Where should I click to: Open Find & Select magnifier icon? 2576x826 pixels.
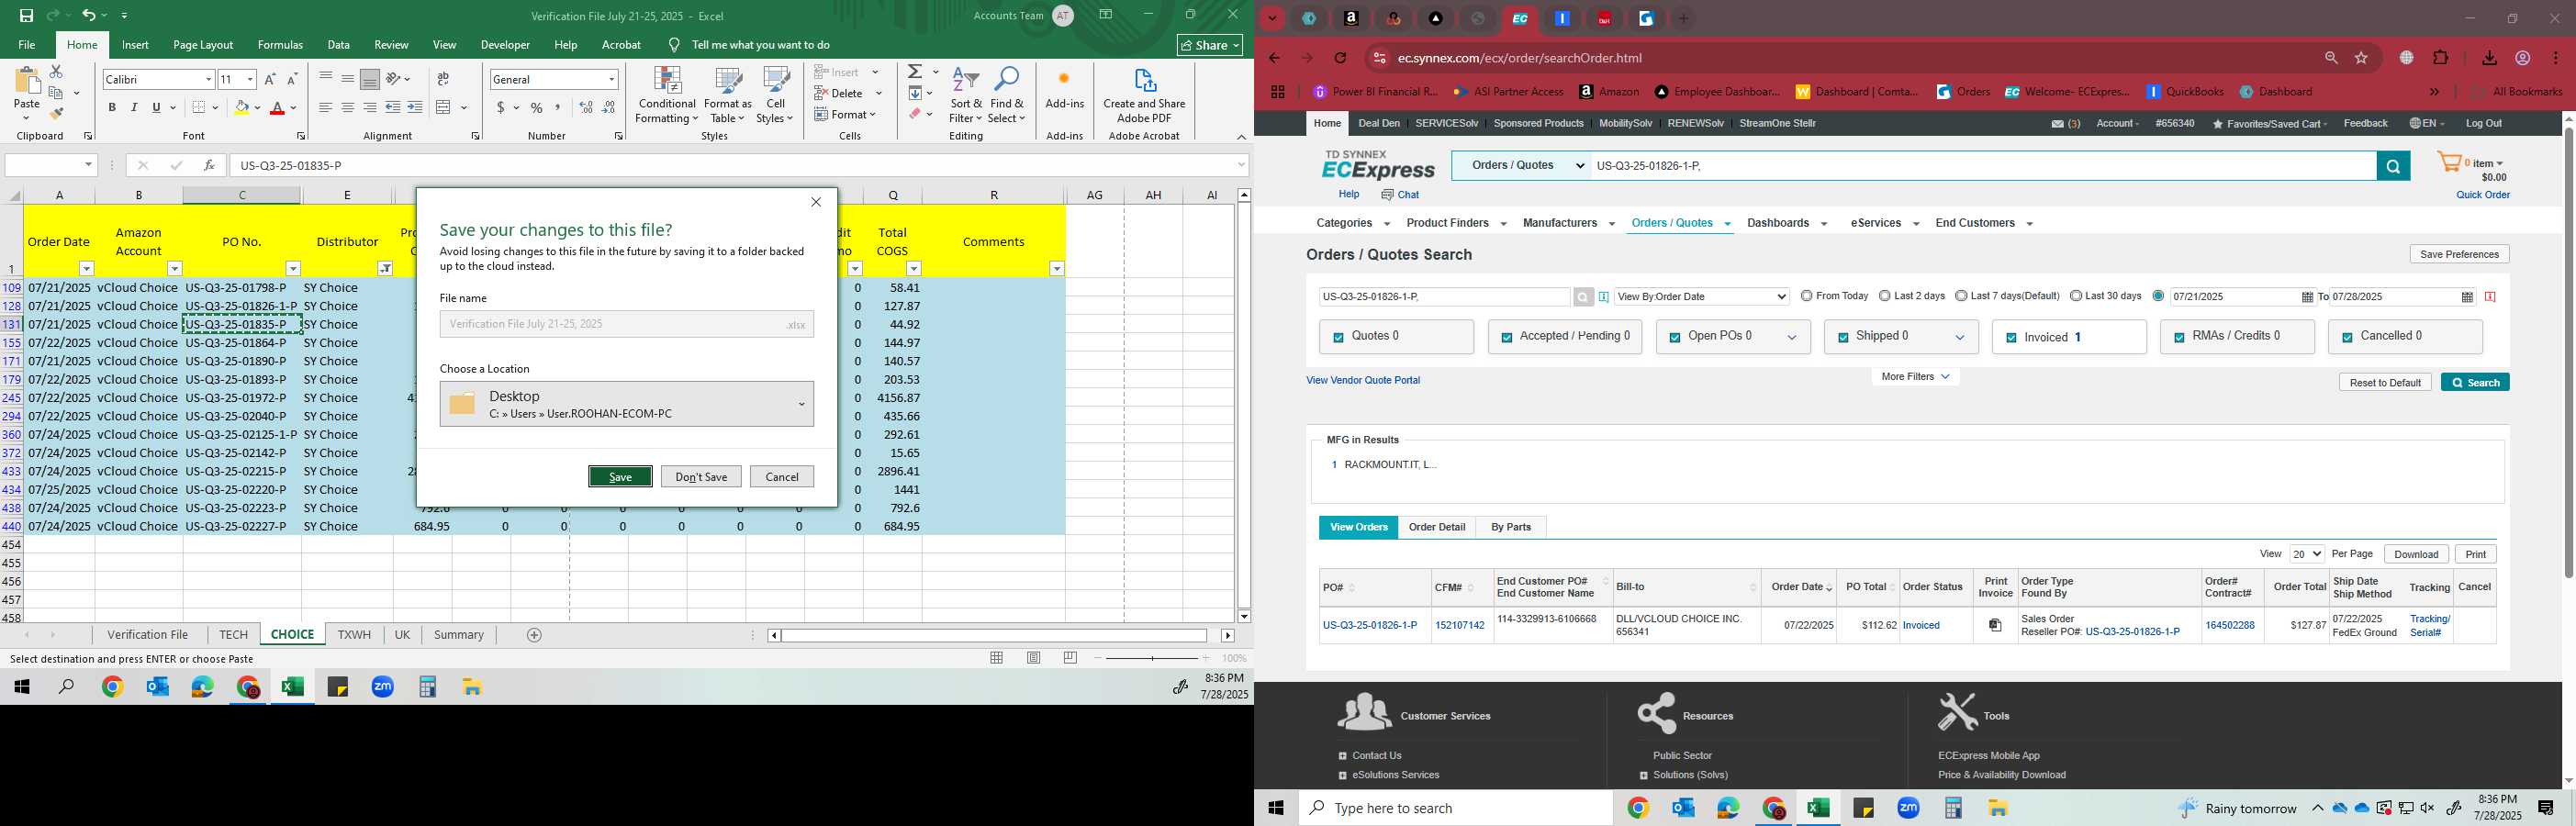(x=1007, y=96)
